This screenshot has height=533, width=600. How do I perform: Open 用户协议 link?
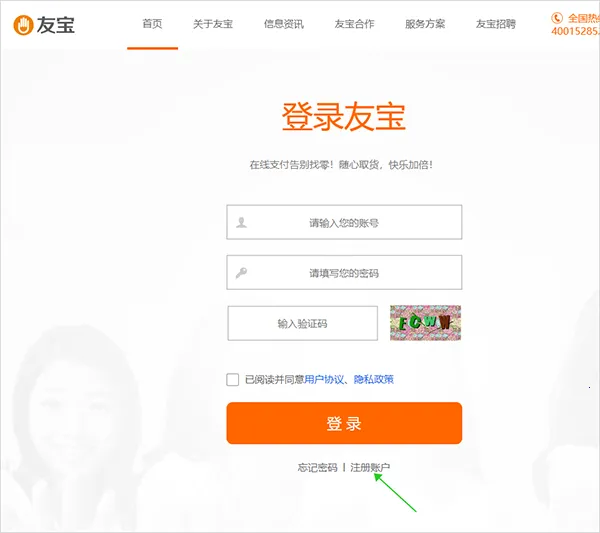(x=324, y=380)
